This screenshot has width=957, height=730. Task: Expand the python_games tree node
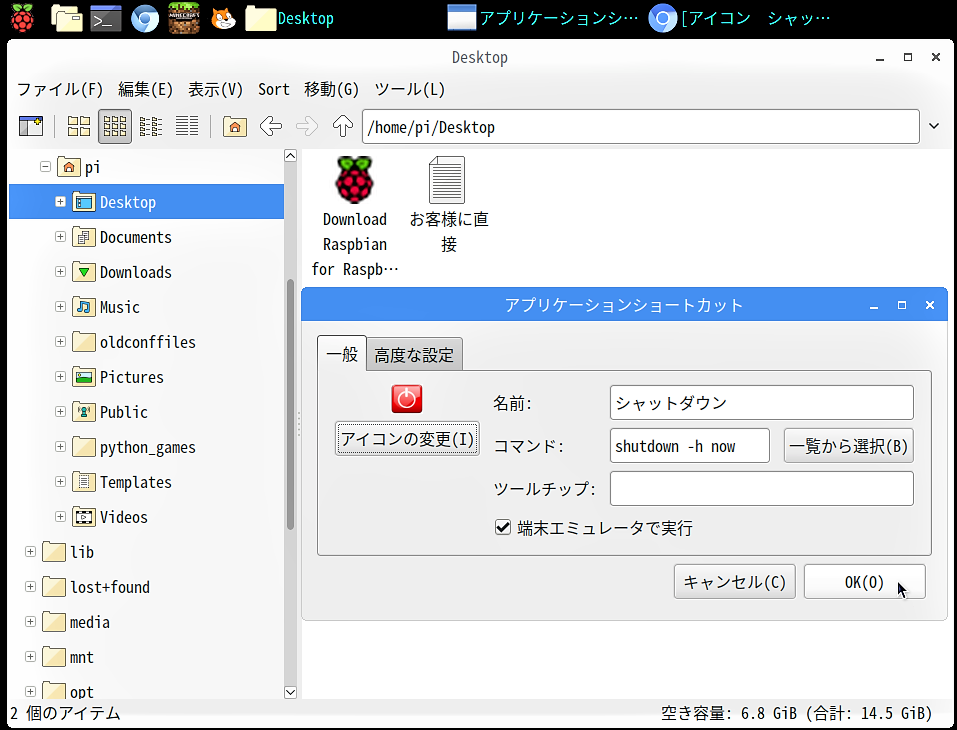pyautogui.click(x=60, y=447)
